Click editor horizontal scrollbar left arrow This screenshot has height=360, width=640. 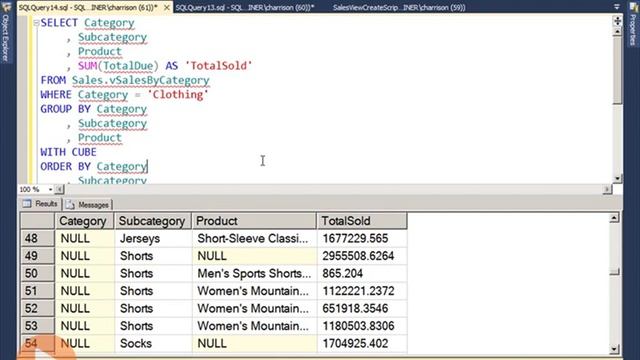(x=59, y=189)
